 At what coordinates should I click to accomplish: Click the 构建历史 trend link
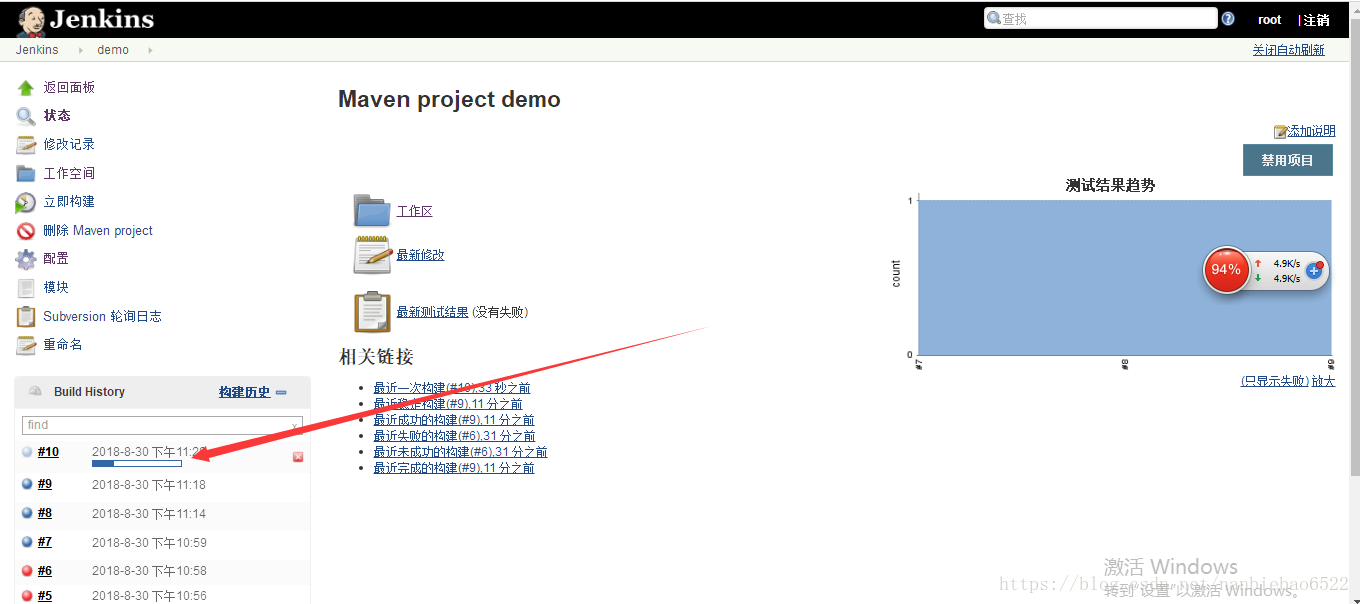[x=245, y=392]
